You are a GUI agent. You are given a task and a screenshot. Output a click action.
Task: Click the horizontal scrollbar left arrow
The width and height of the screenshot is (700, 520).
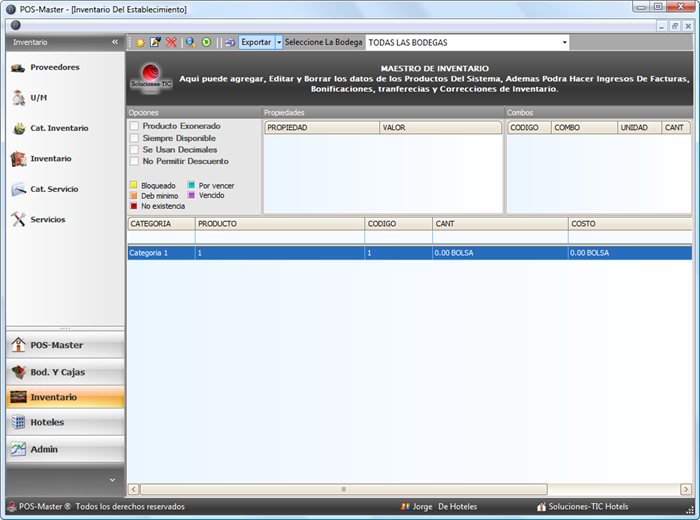tap(133, 489)
